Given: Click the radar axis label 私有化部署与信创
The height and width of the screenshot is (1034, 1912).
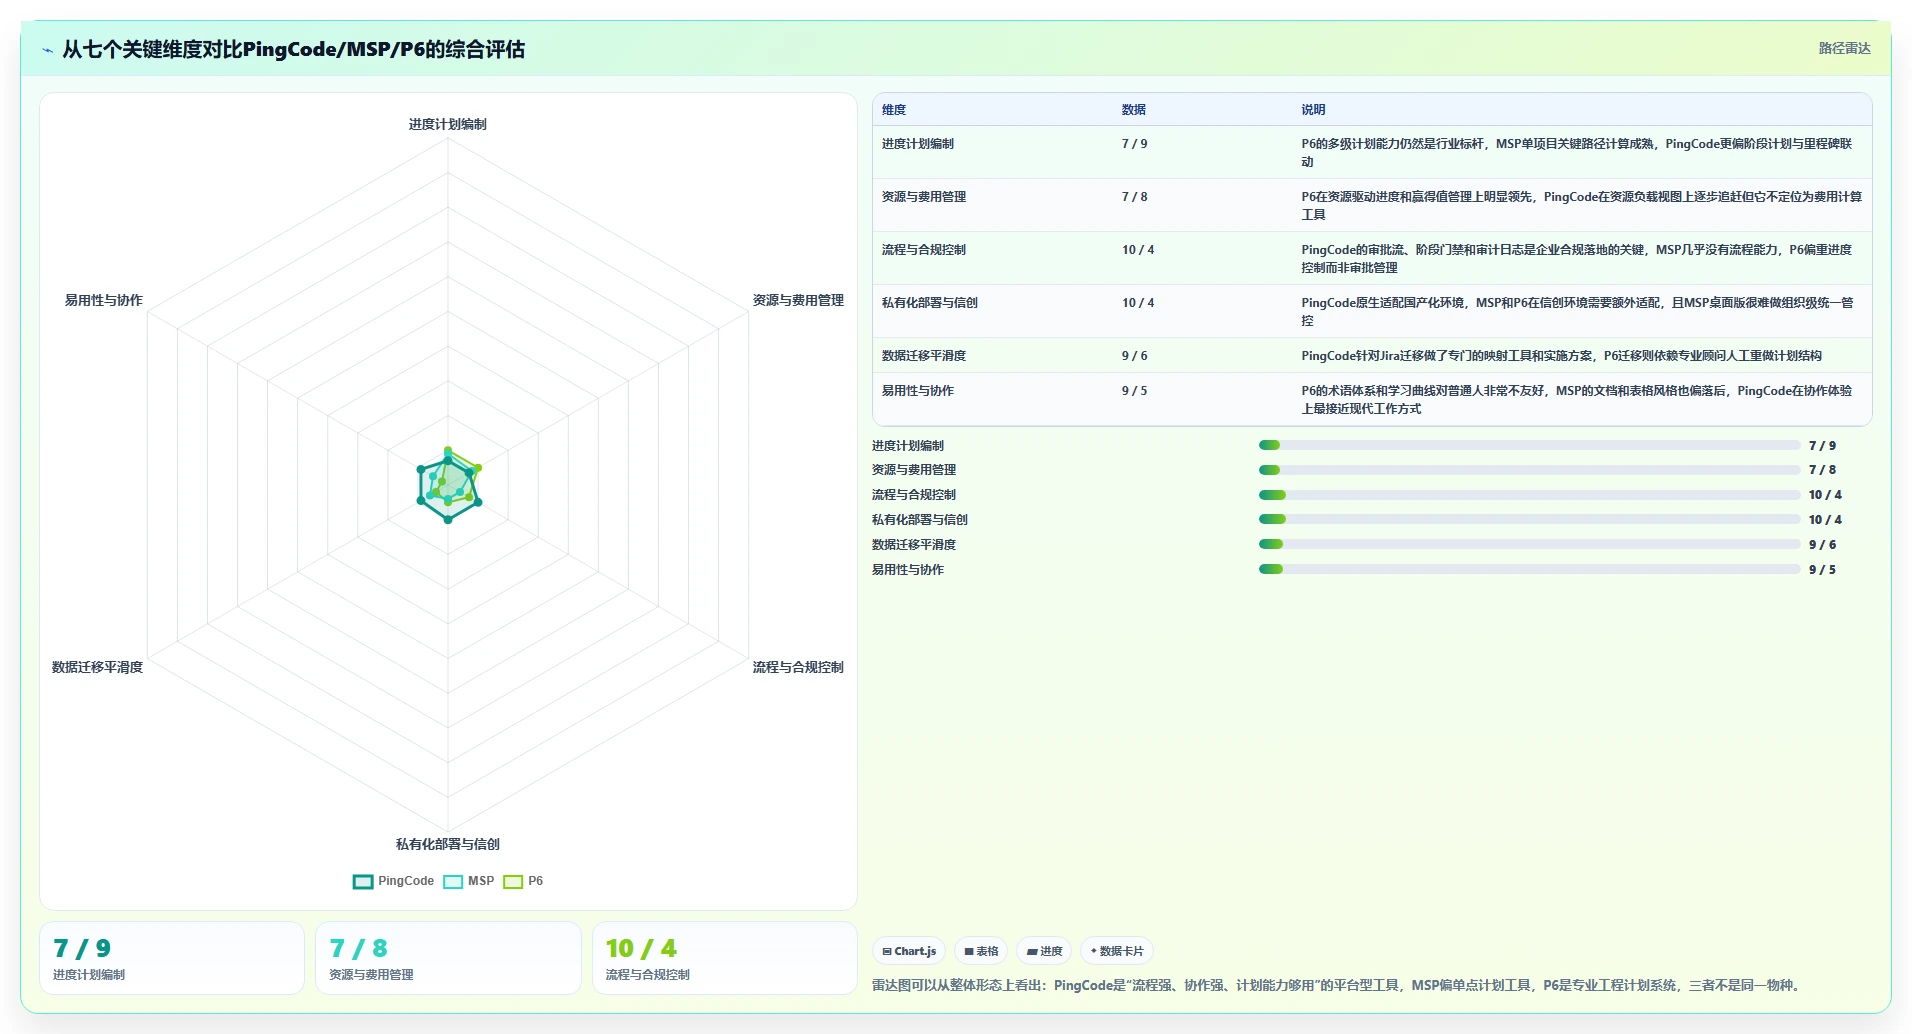Looking at the screenshot, I should [448, 844].
